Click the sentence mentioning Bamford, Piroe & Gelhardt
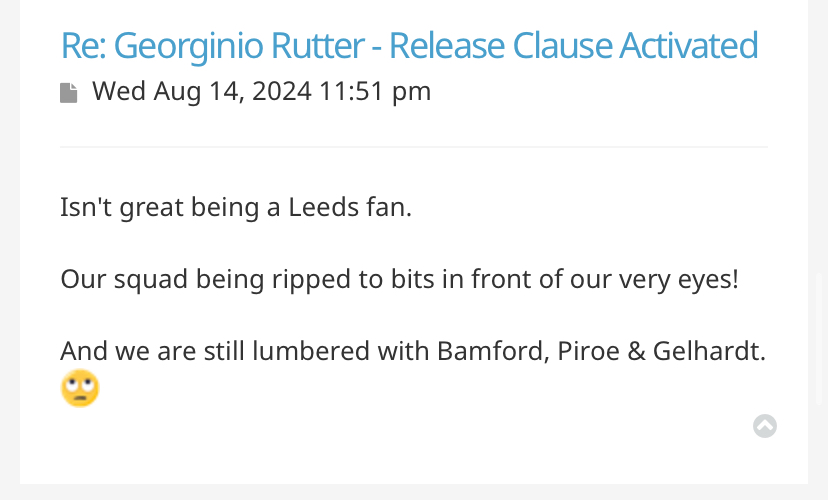The width and height of the screenshot is (828, 500). (x=413, y=351)
